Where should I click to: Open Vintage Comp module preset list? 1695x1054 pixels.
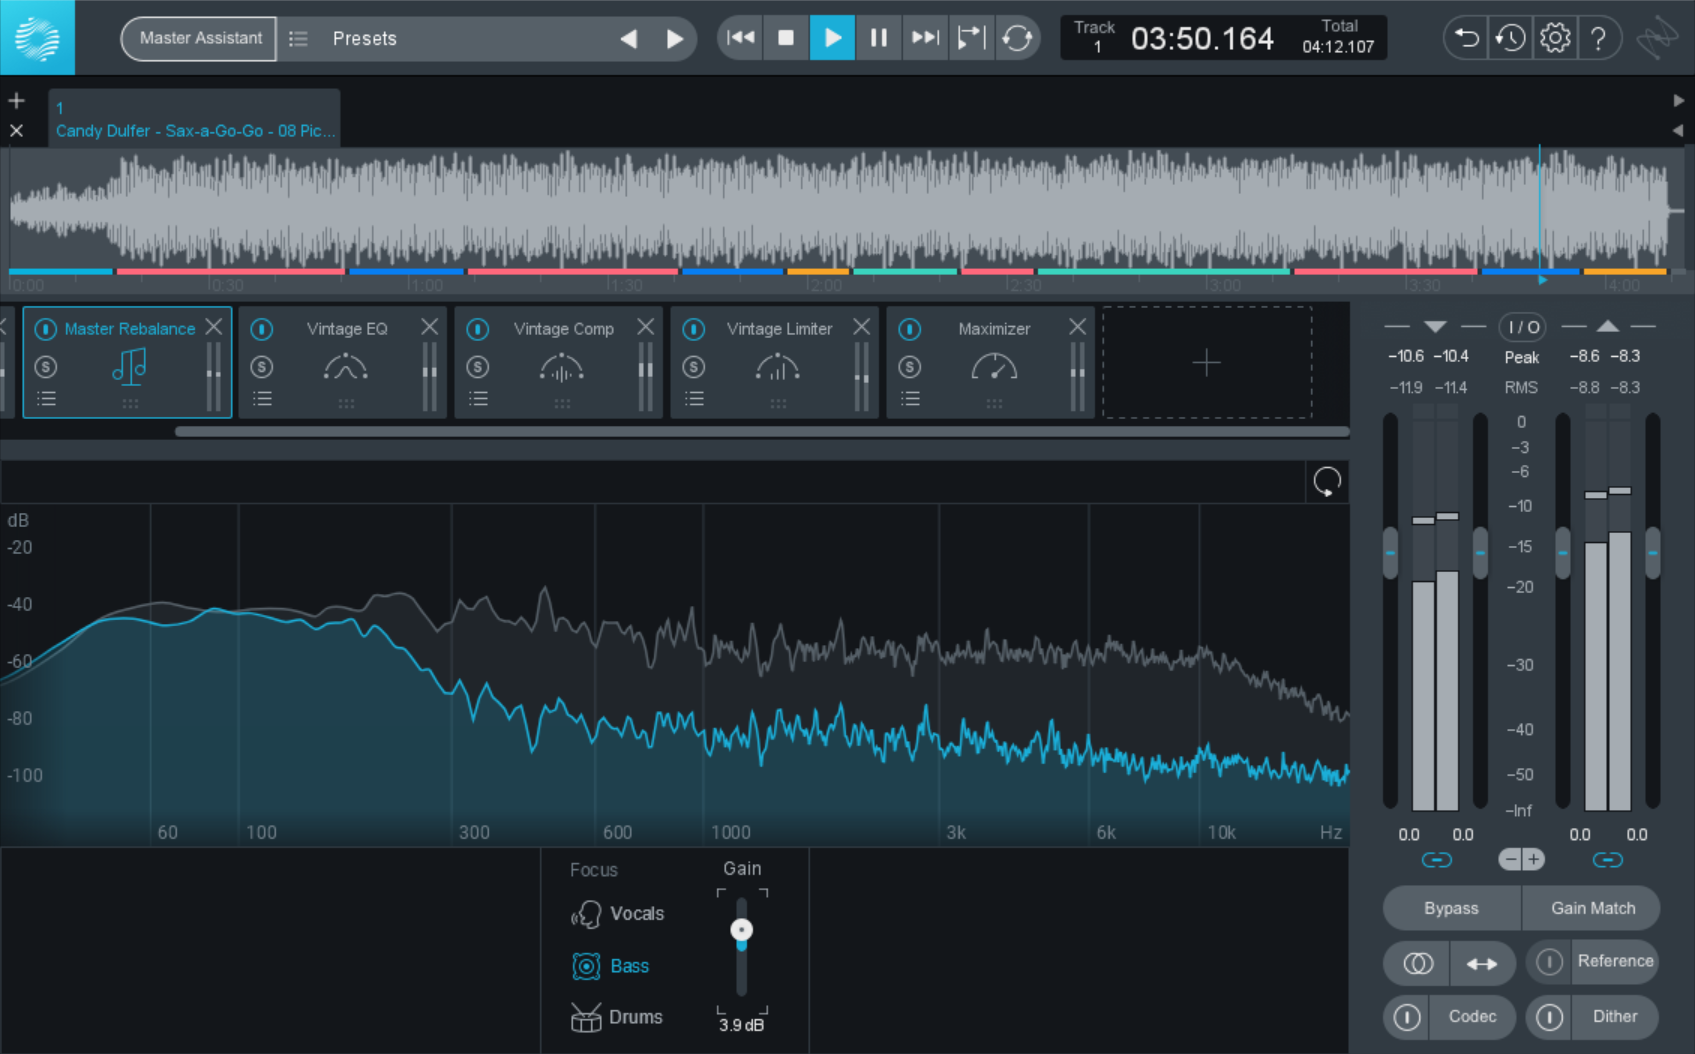pyautogui.click(x=478, y=399)
